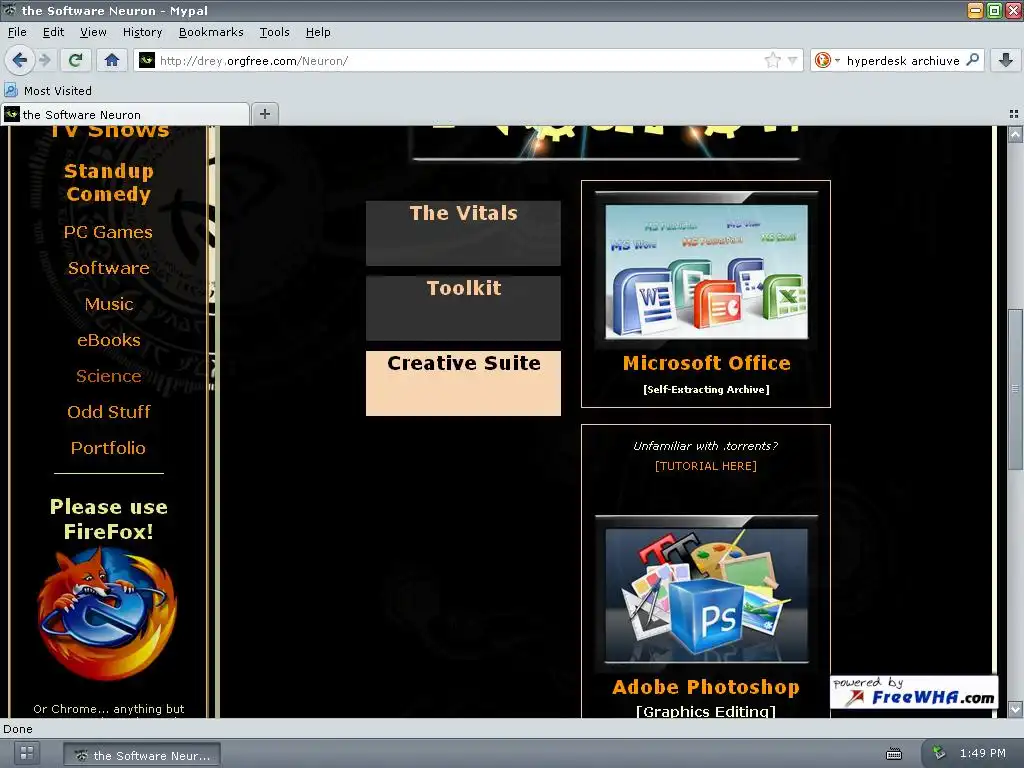The image size is (1024, 768).
Task: Open the File menu
Action: 17,32
